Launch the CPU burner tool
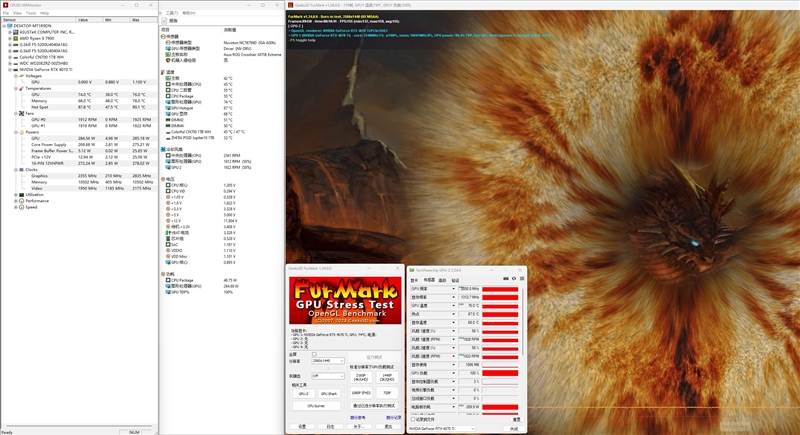Image resolution: width=800 pixels, height=435 pixels. click(315, 406)
